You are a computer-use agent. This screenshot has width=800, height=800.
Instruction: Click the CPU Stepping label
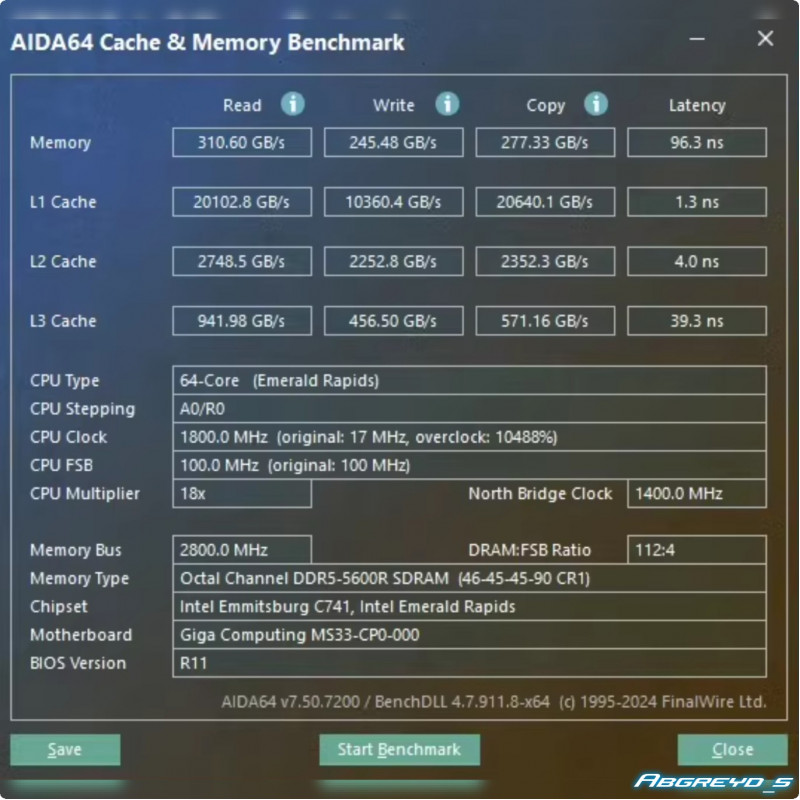click(x=83, y=409)
